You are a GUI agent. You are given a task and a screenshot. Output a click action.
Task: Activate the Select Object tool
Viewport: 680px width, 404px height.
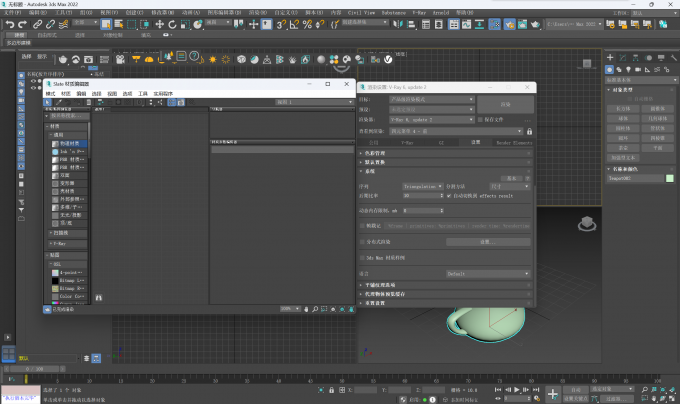point(106,24)
